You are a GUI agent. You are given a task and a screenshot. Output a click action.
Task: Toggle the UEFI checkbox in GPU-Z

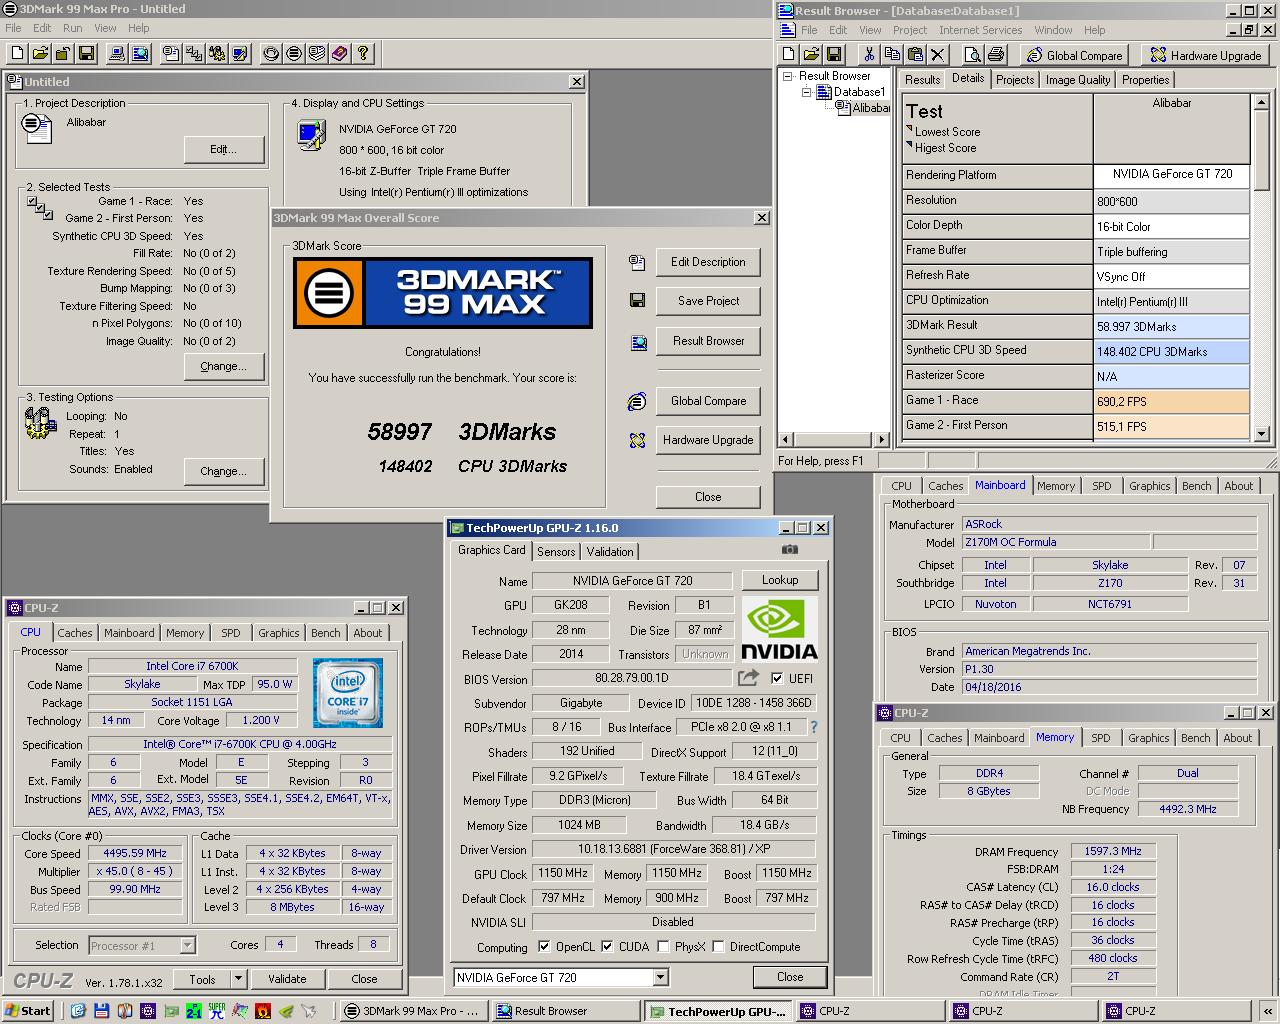click(777, 678)
